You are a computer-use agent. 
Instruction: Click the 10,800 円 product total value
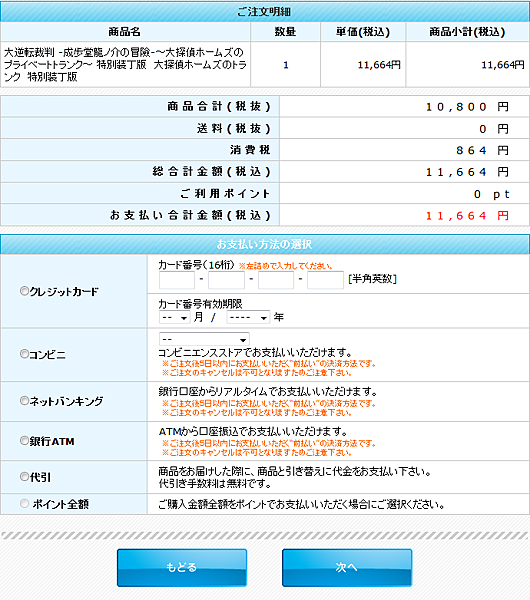point(467,107)
